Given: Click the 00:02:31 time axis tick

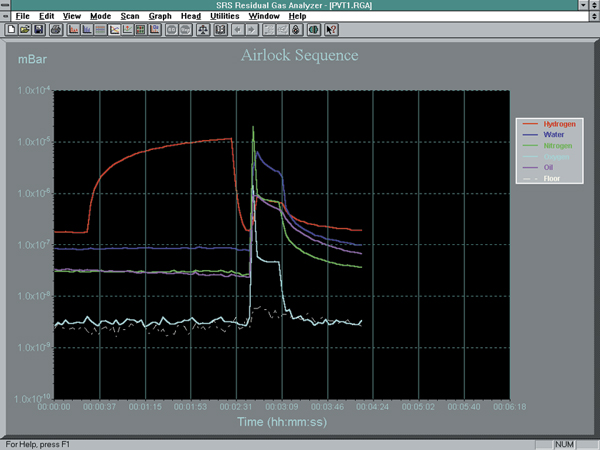Looking at the screenshot, I should click(x=236, y=406).
